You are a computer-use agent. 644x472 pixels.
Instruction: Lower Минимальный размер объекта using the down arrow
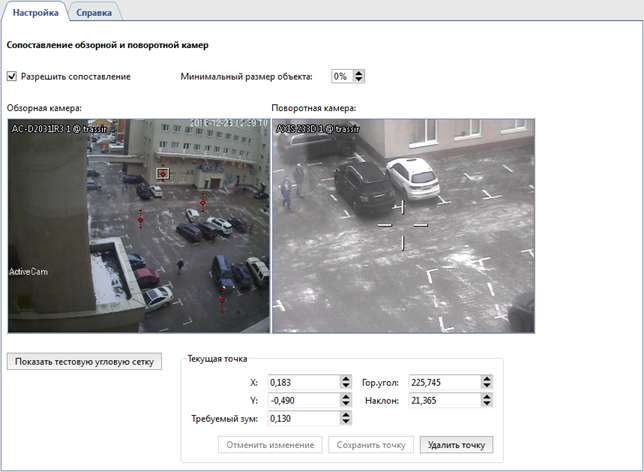pos(359,80)
